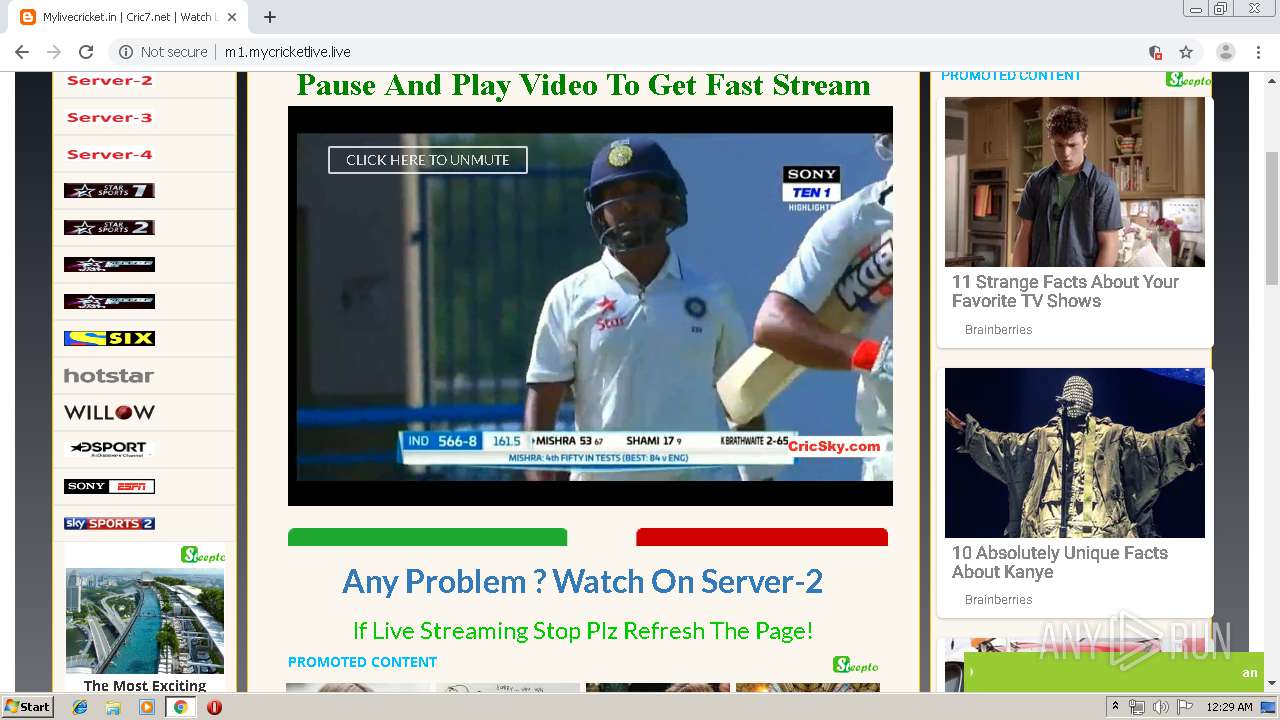Click the Speepto logo above left sidebar ad
This screenshot has height=720, width=1280.
click(203, 555)
